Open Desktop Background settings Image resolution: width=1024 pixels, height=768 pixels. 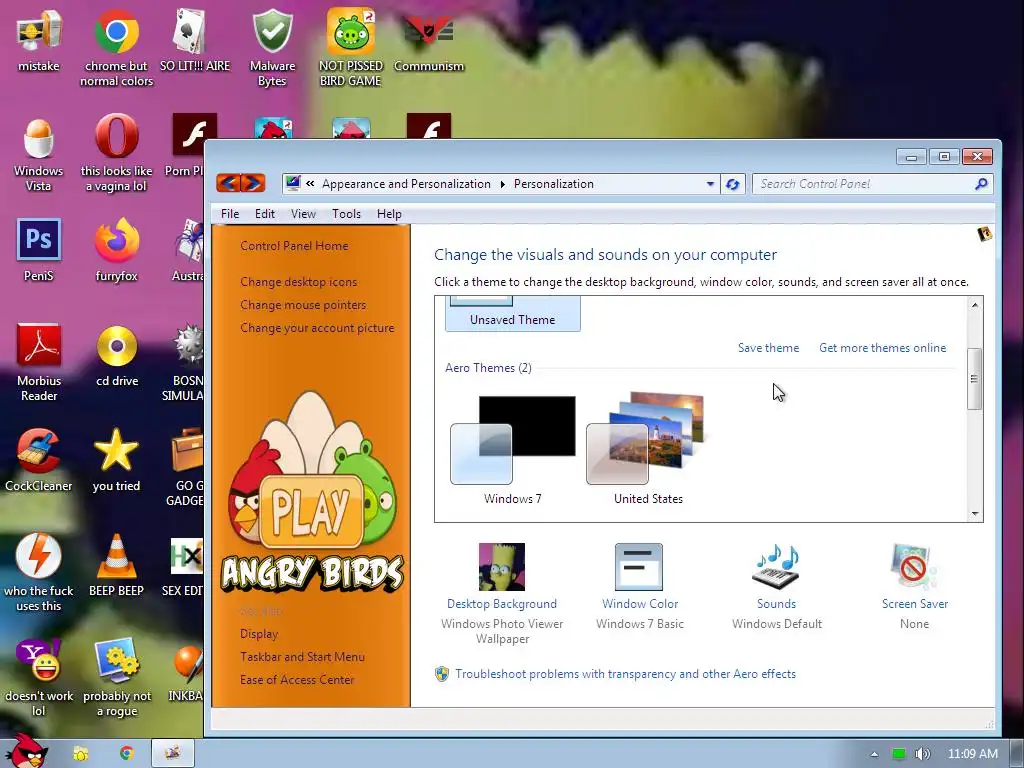502,594
